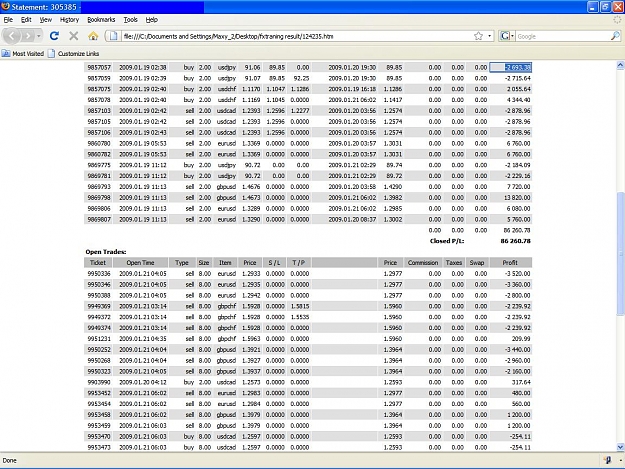Click the Swap column header

(477, 263)
